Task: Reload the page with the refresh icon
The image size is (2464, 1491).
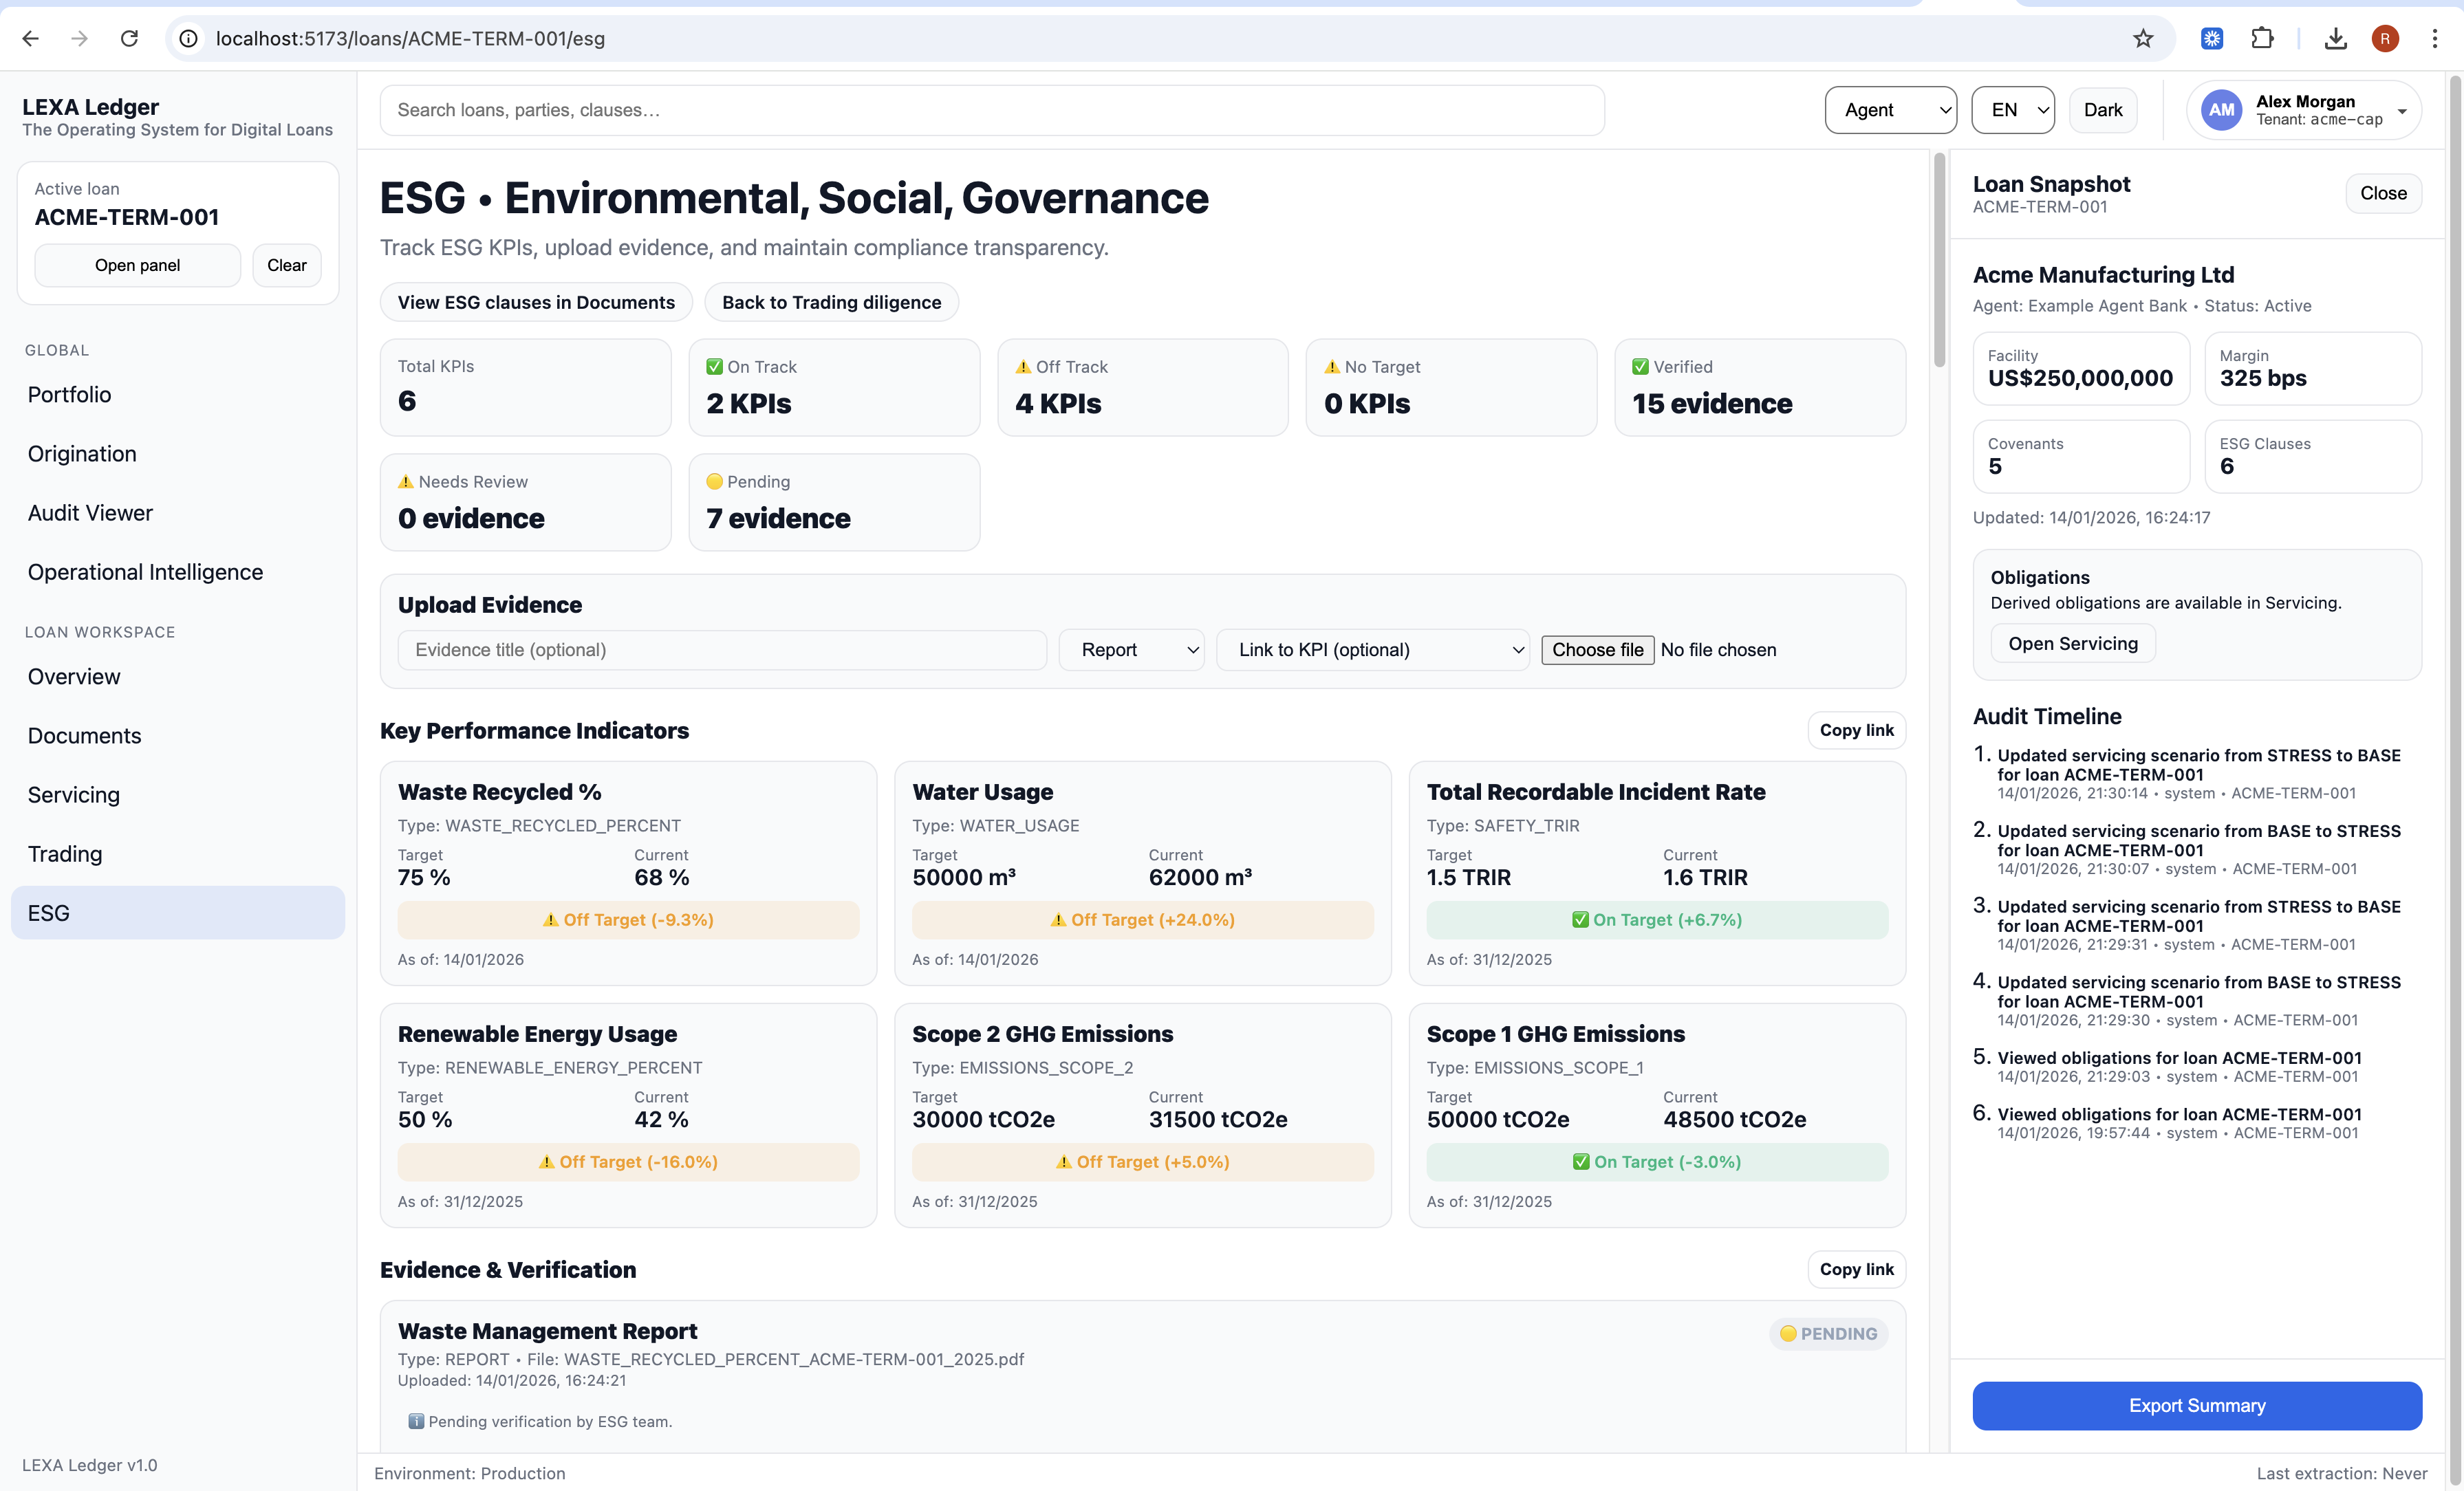Action: [x=129, y=38]
